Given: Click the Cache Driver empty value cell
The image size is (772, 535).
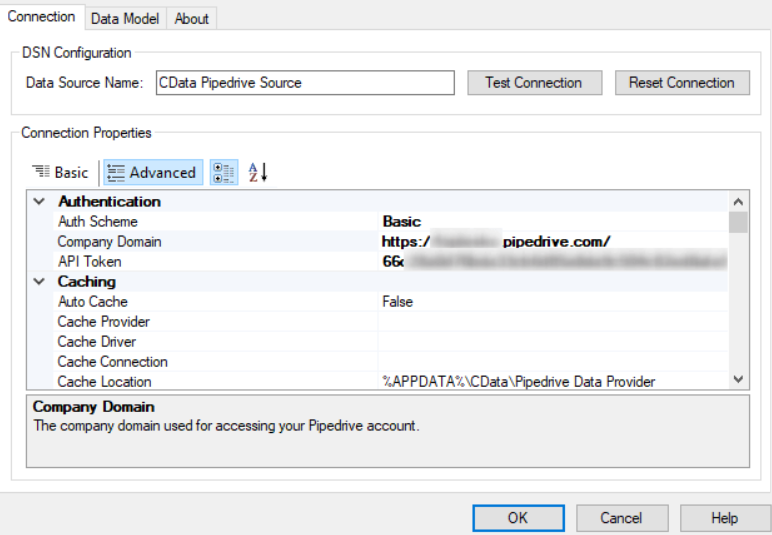Looking at the screenshot, I should tap(553, 342).
